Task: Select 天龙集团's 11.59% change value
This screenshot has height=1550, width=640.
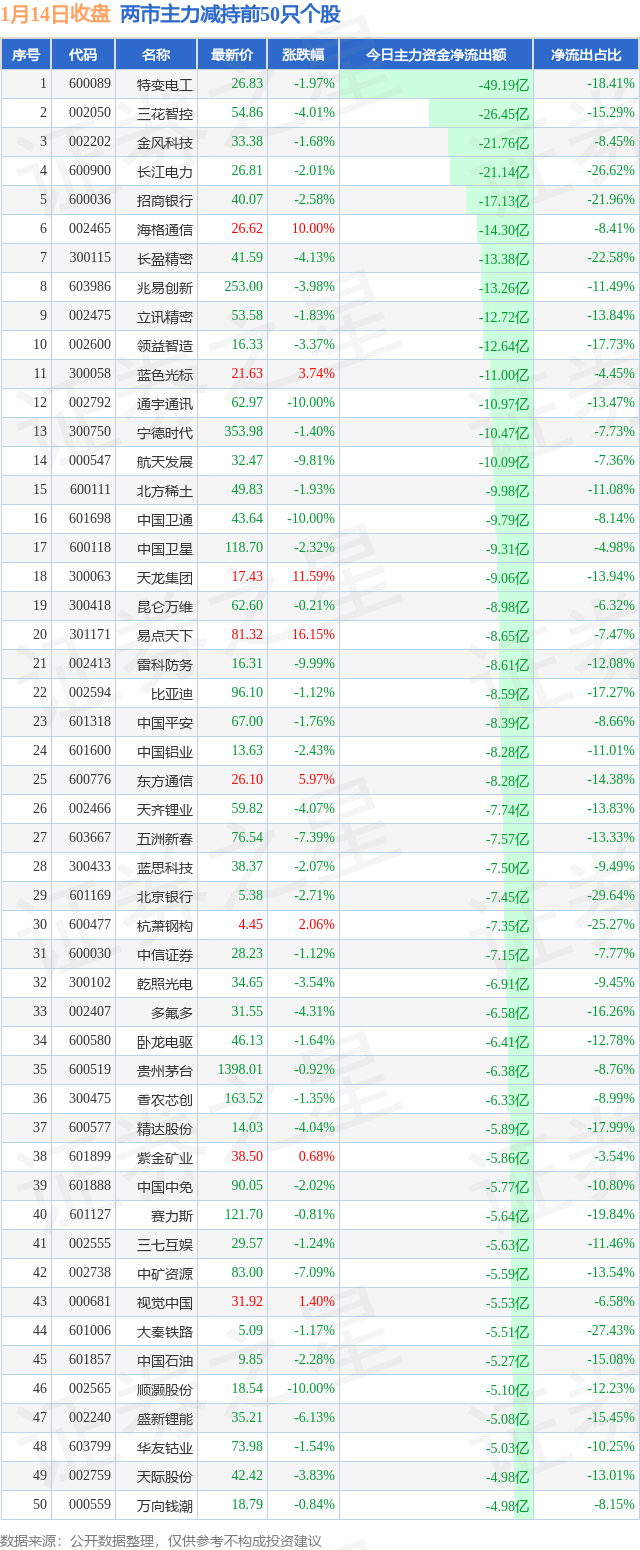Action: pos(314,577)
